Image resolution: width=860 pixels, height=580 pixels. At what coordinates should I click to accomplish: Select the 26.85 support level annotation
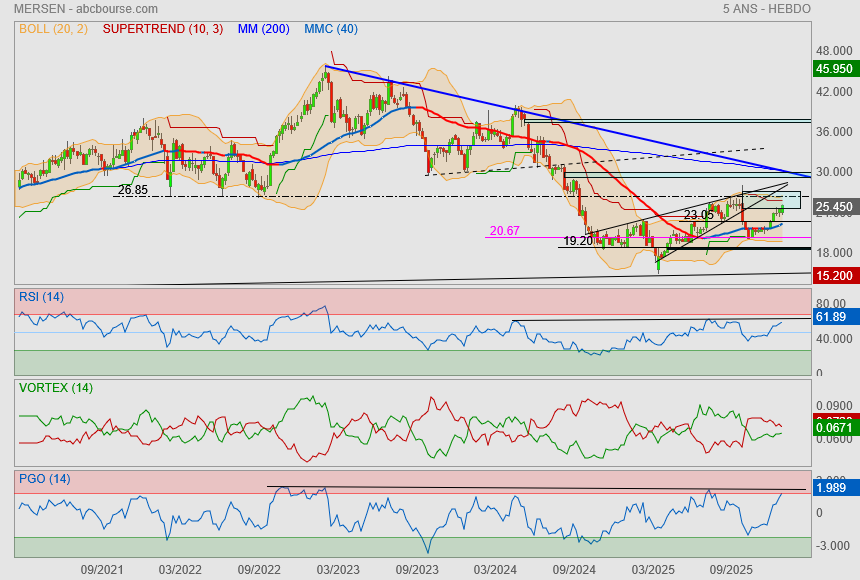[x=132, y=189]
